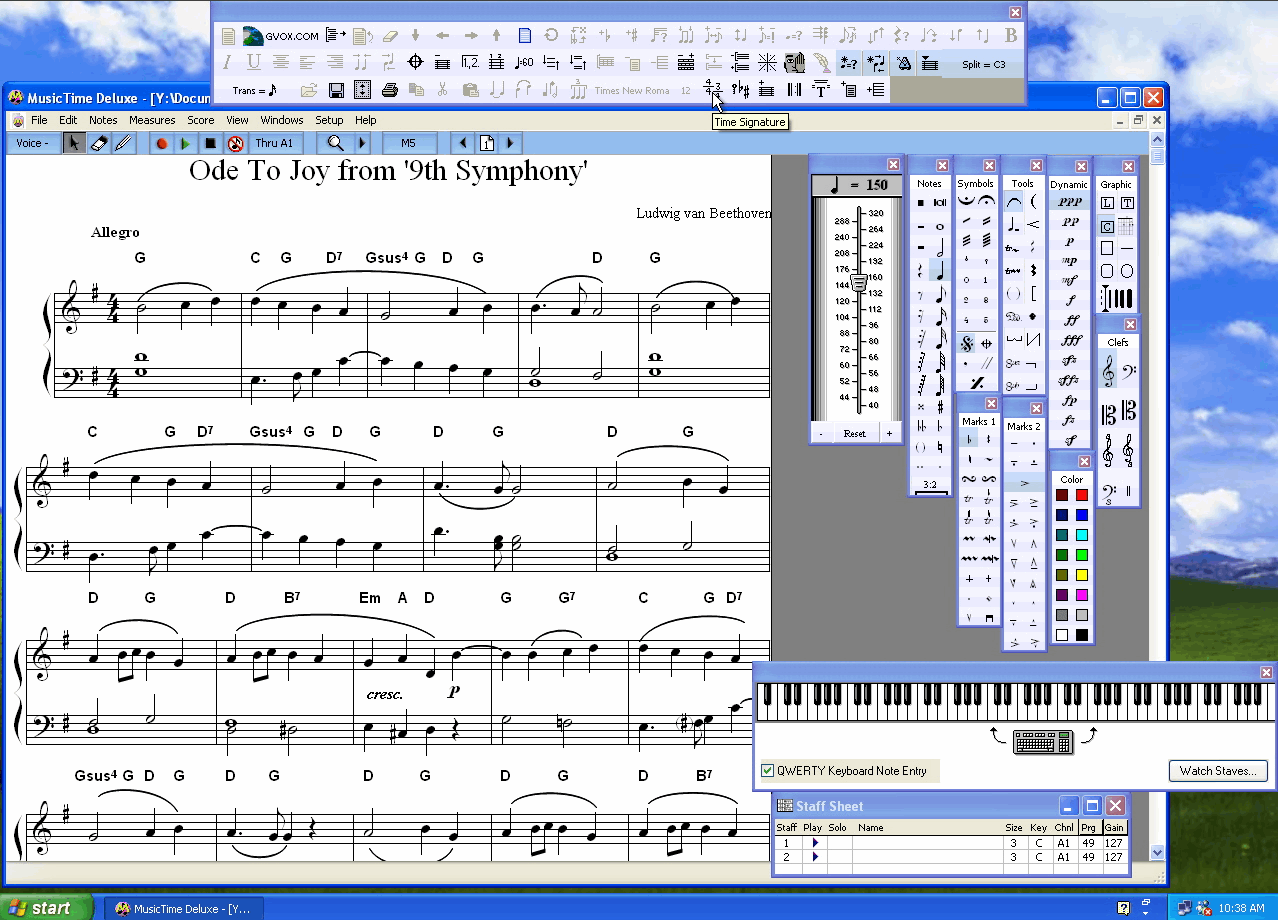Image resolution: width=1278 pixels, height=920 pixels.
Task: Toggle Play arrow for staff 1 in Staff Sheet
Action: point(814,843)
